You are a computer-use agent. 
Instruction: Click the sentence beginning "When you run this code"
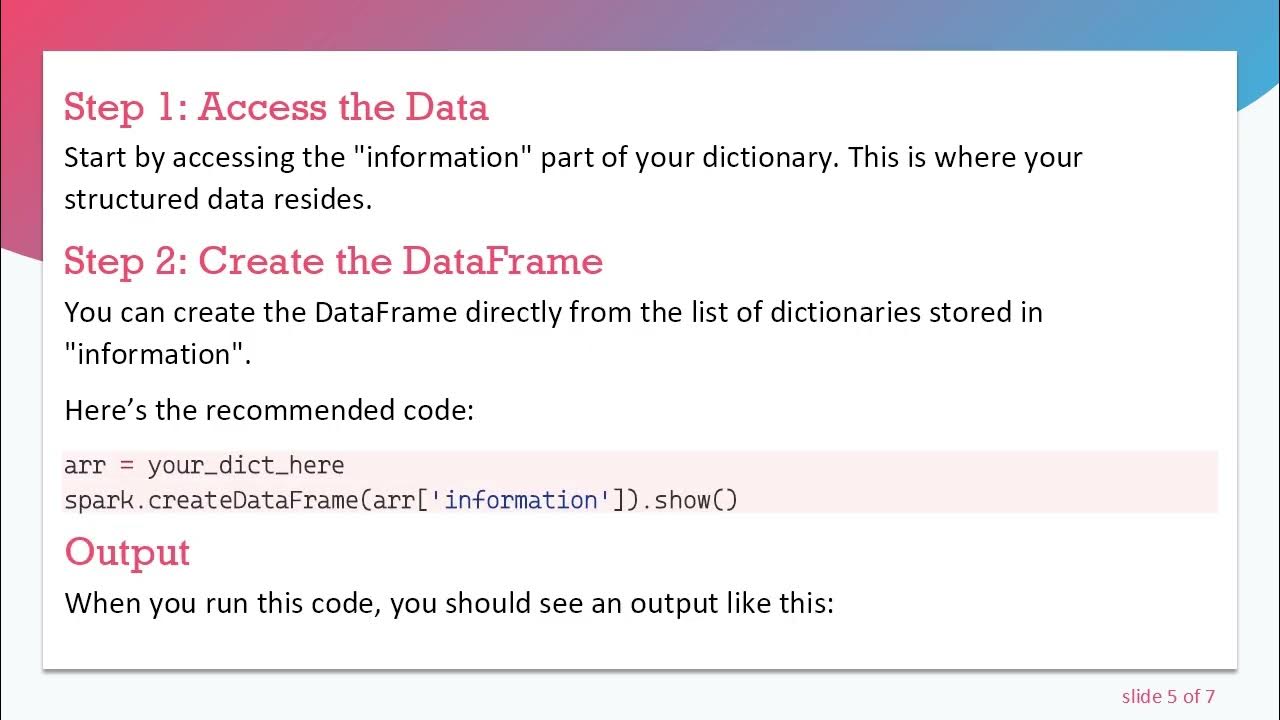[x=449, y=603]
